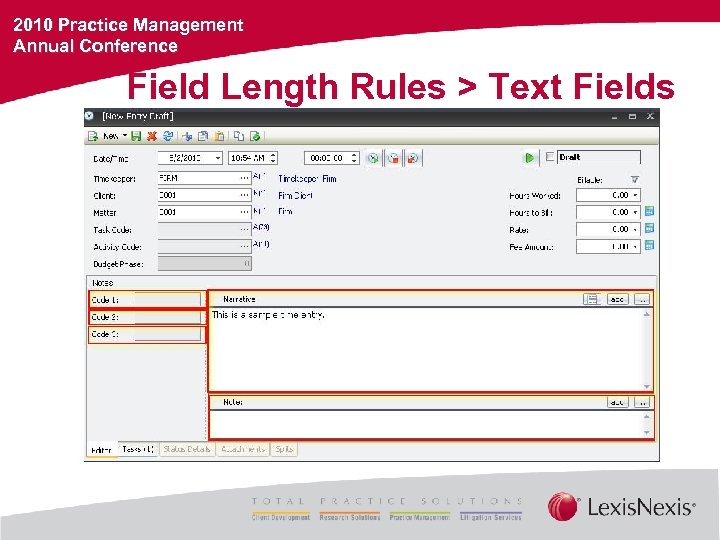Click the green clock timer icon
Image resolution: width=720 pixels, height=540 pixels.
[373, 158]
